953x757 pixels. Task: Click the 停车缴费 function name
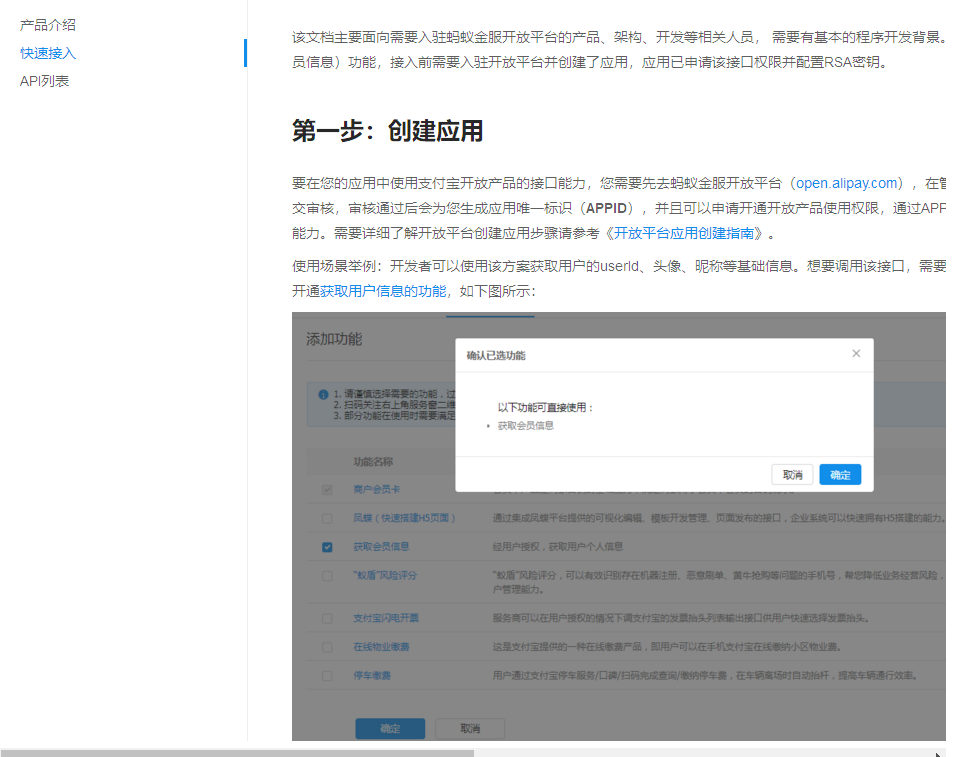point(372,675)
